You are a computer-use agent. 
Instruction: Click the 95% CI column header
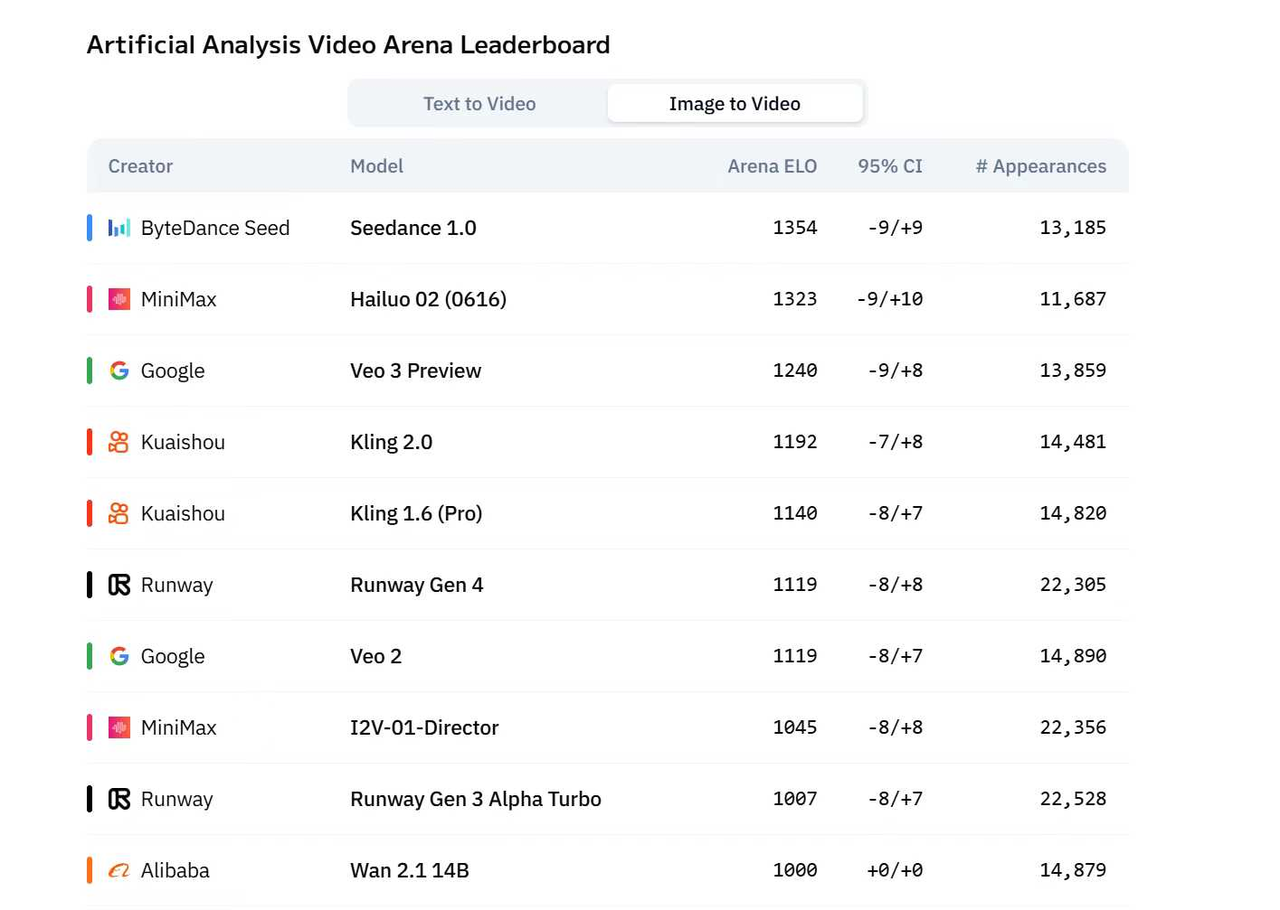pos(890,166)
